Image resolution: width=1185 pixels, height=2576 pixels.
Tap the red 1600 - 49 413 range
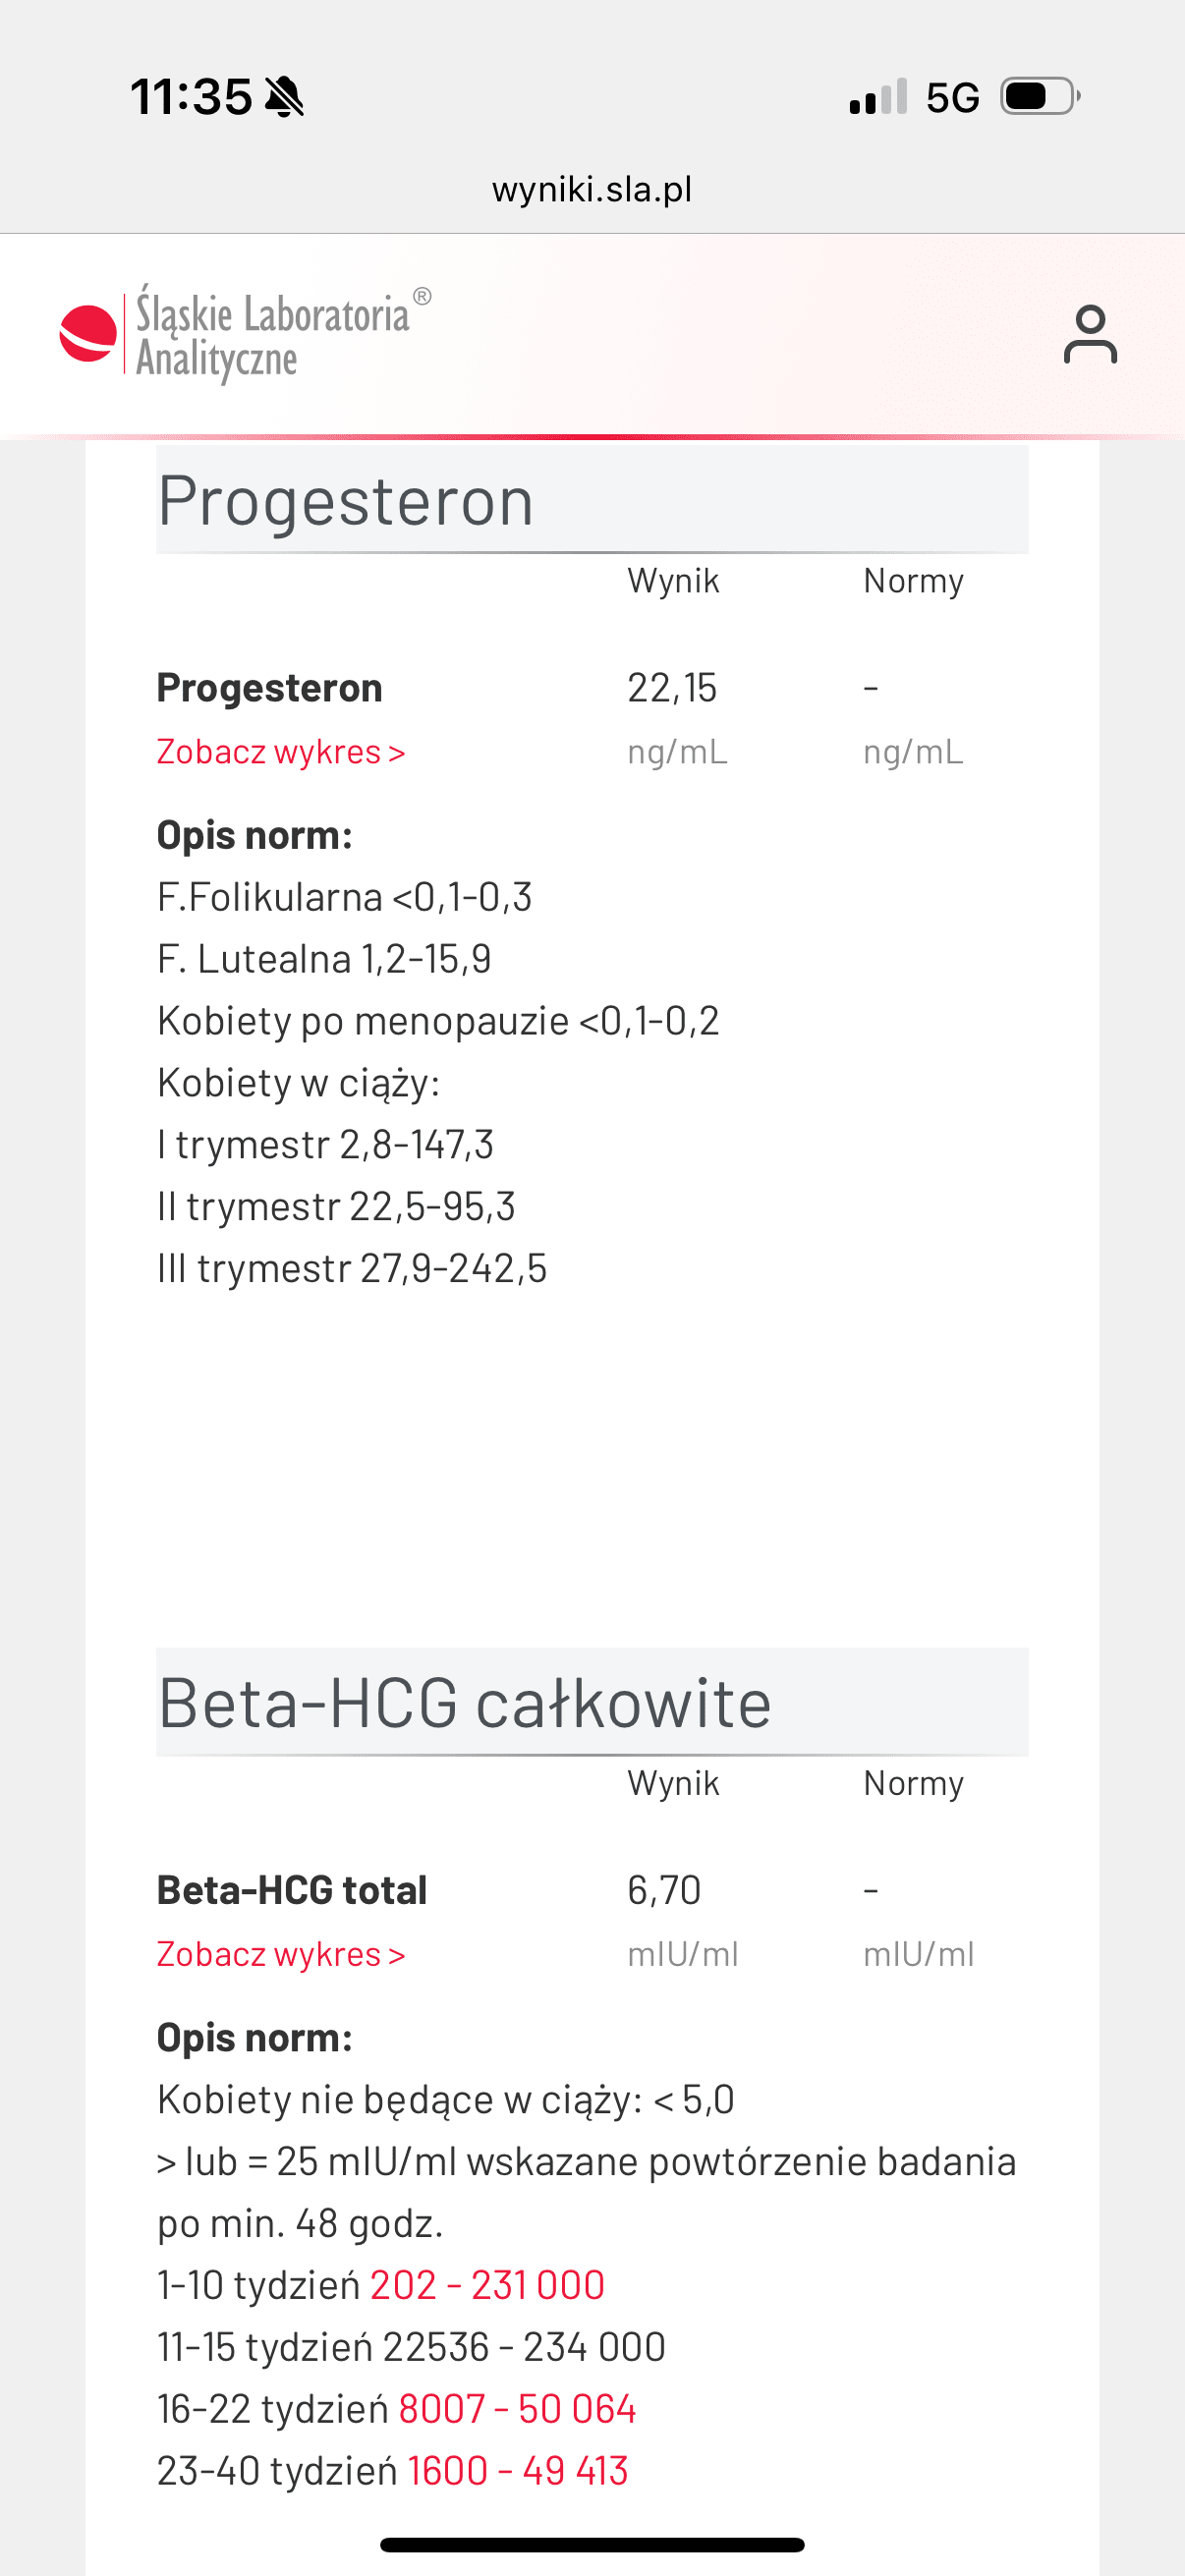click(x=518, y=2471)
